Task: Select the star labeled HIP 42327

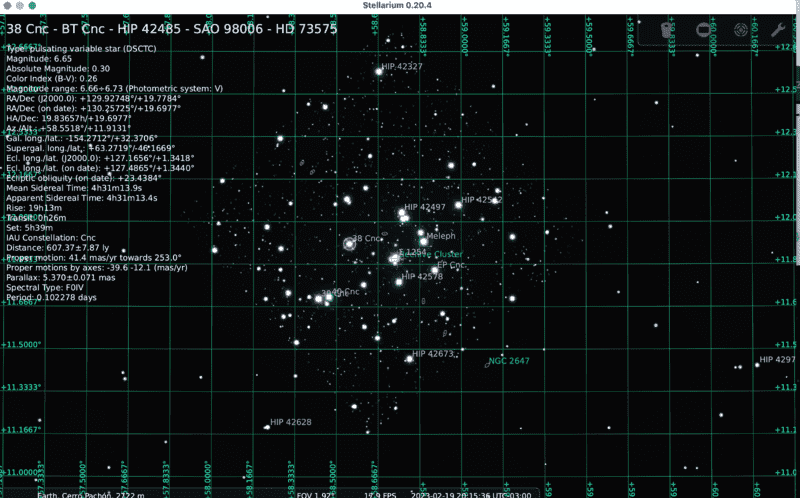Action: tap(377, 73)
